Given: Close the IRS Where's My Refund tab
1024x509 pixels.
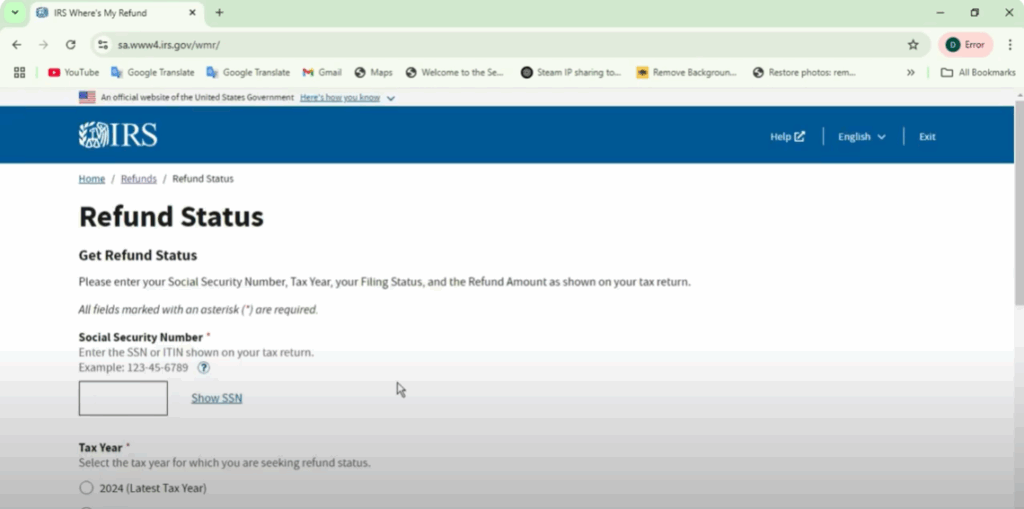Looking at the screenshot, I should (x=192, y=12).
